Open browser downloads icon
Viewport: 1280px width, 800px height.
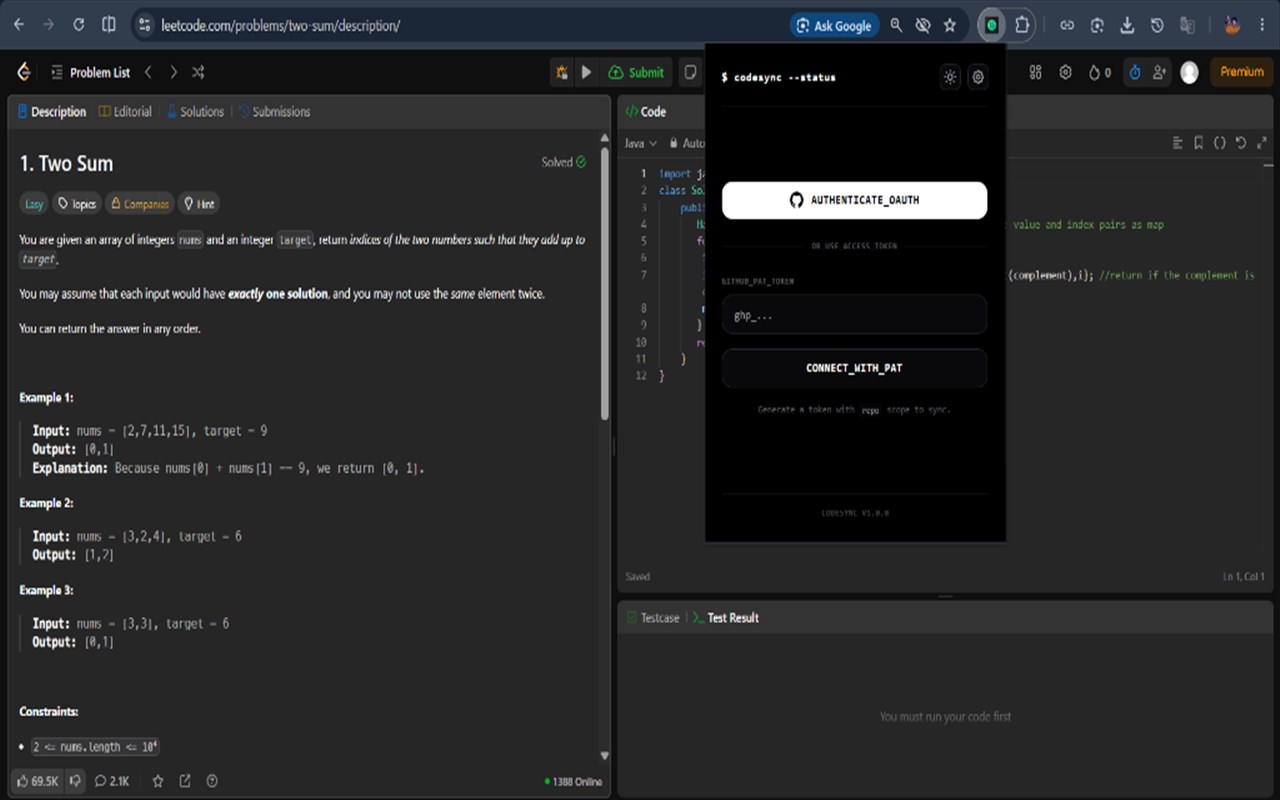(x=1127, y=25)
